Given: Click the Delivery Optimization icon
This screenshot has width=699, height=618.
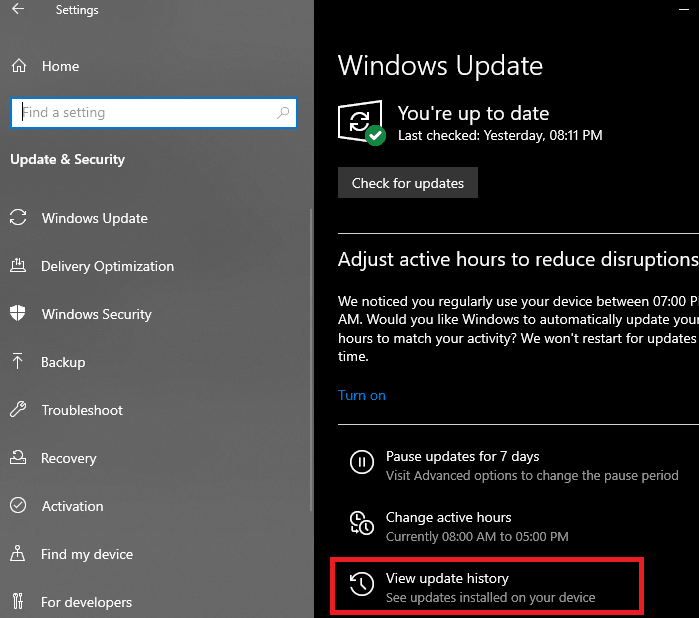Looking at the screenshot, I should 18,266.
